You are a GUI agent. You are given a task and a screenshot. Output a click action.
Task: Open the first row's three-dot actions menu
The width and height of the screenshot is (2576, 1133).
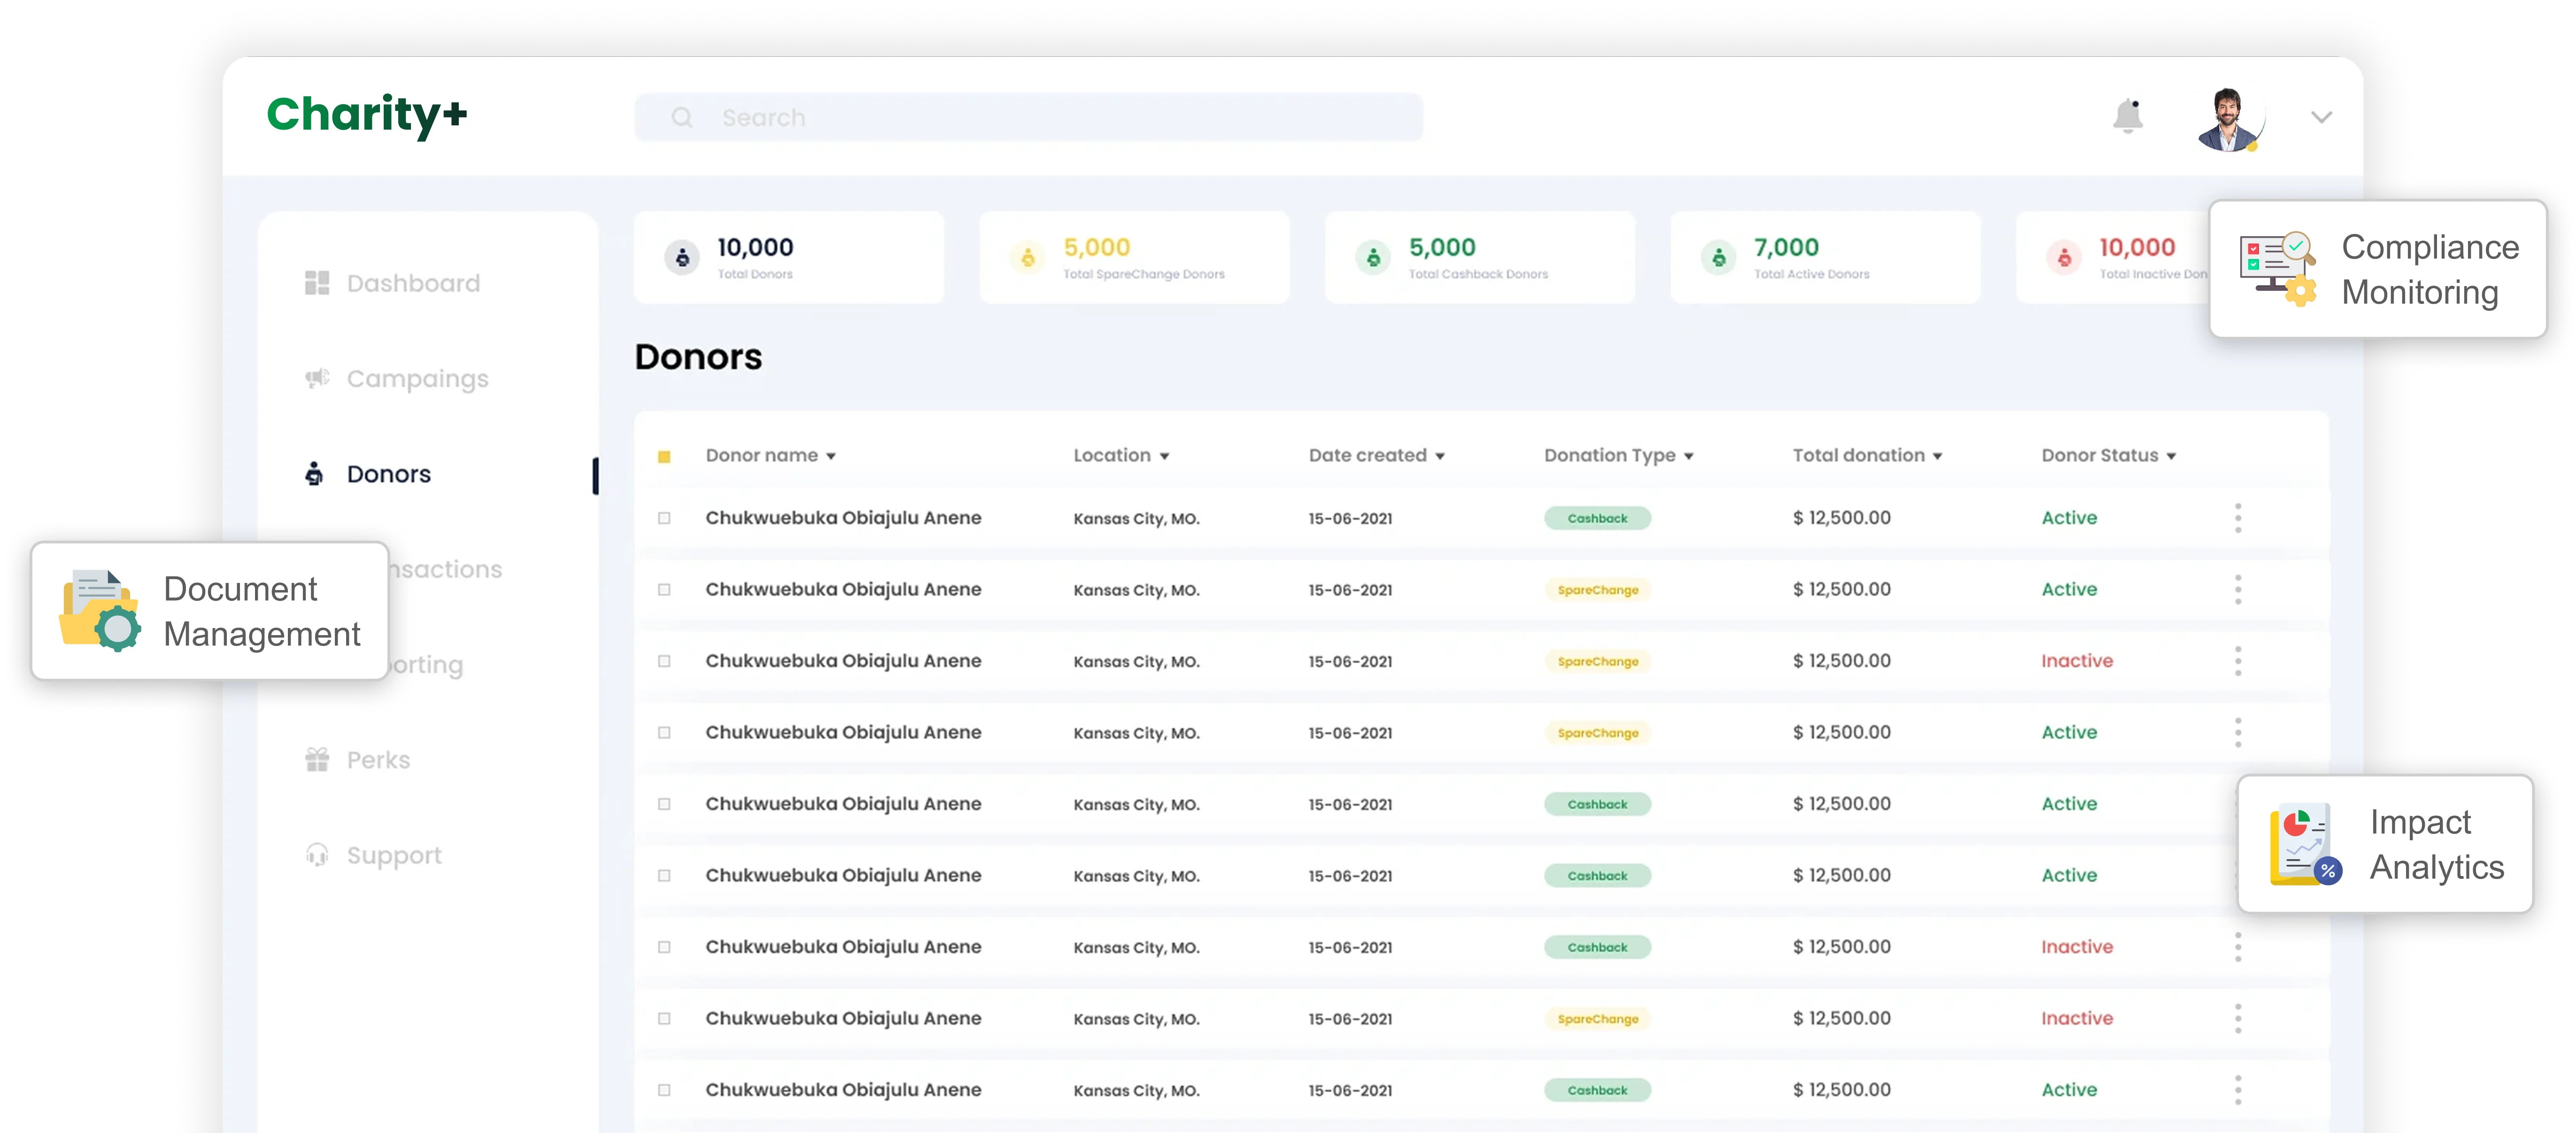pyautogui.click(x=2238, y=518)
